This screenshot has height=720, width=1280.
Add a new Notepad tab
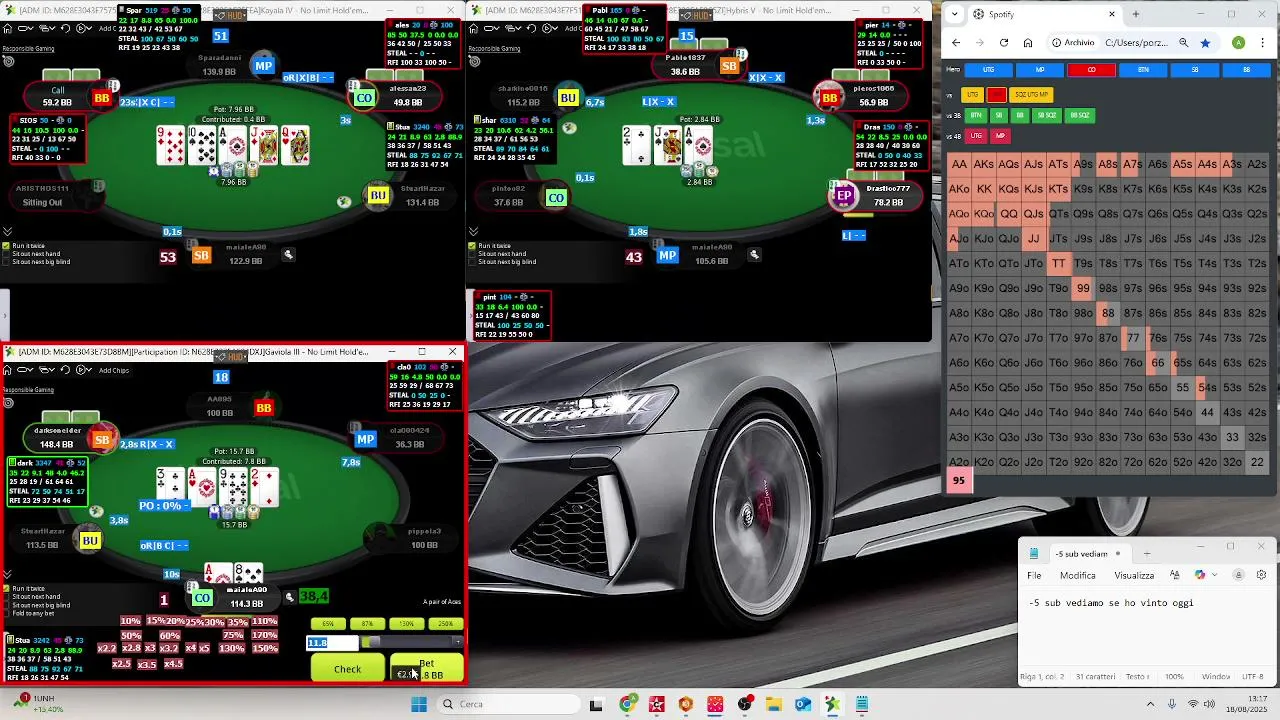(1147, 553)
